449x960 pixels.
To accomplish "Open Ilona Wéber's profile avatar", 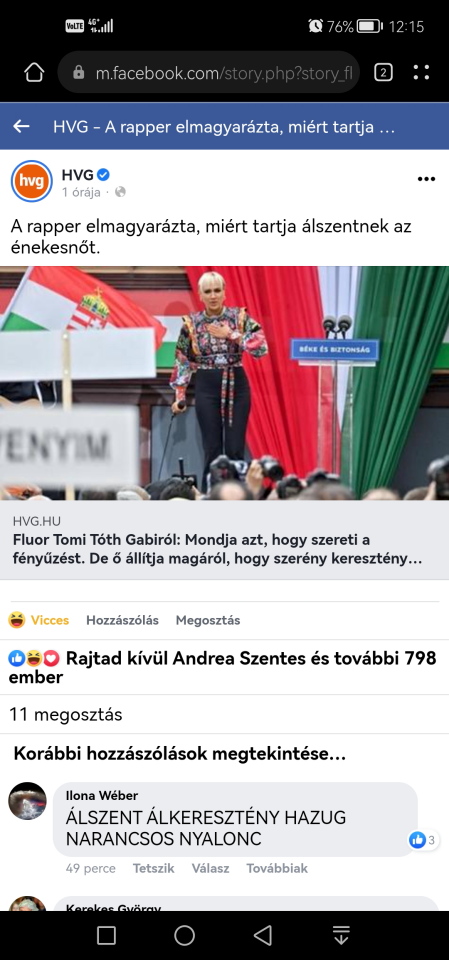I will pyautogui.click(x=28, y=801).
